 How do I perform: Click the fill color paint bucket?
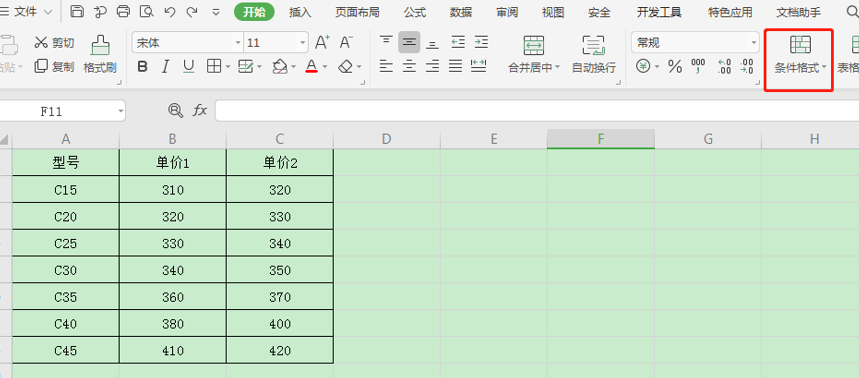pyautogui.click(x=280, y=67)
